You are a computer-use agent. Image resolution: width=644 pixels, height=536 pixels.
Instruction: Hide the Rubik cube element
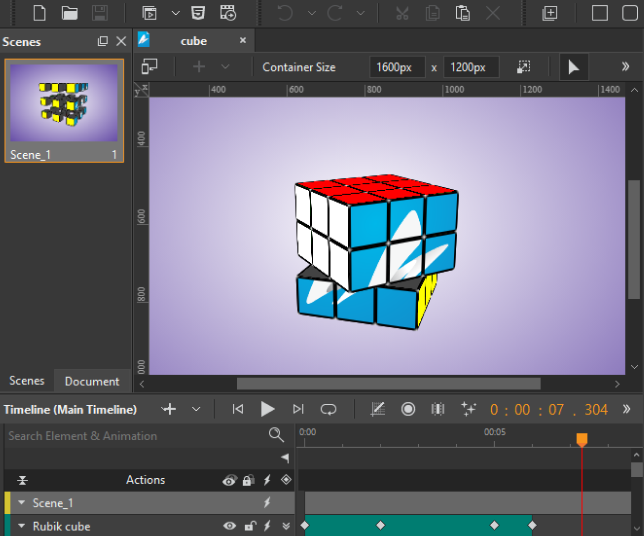(230, 526)
